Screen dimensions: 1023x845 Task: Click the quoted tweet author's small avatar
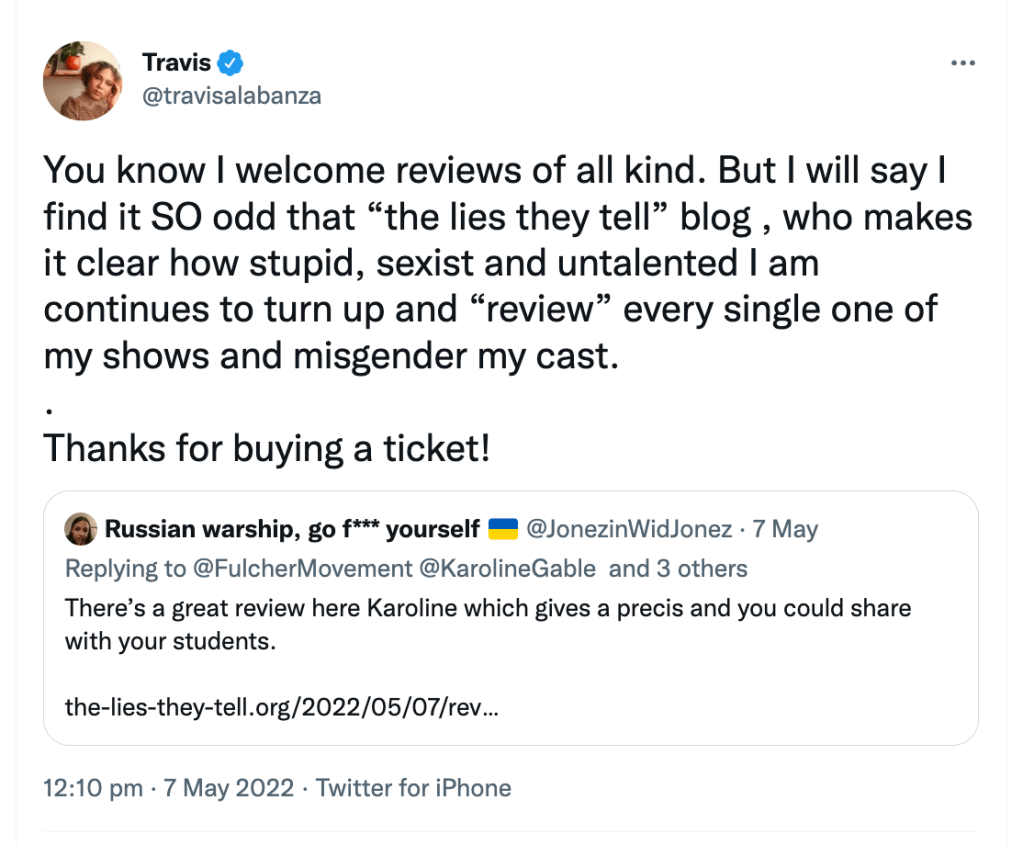(81, 529)
